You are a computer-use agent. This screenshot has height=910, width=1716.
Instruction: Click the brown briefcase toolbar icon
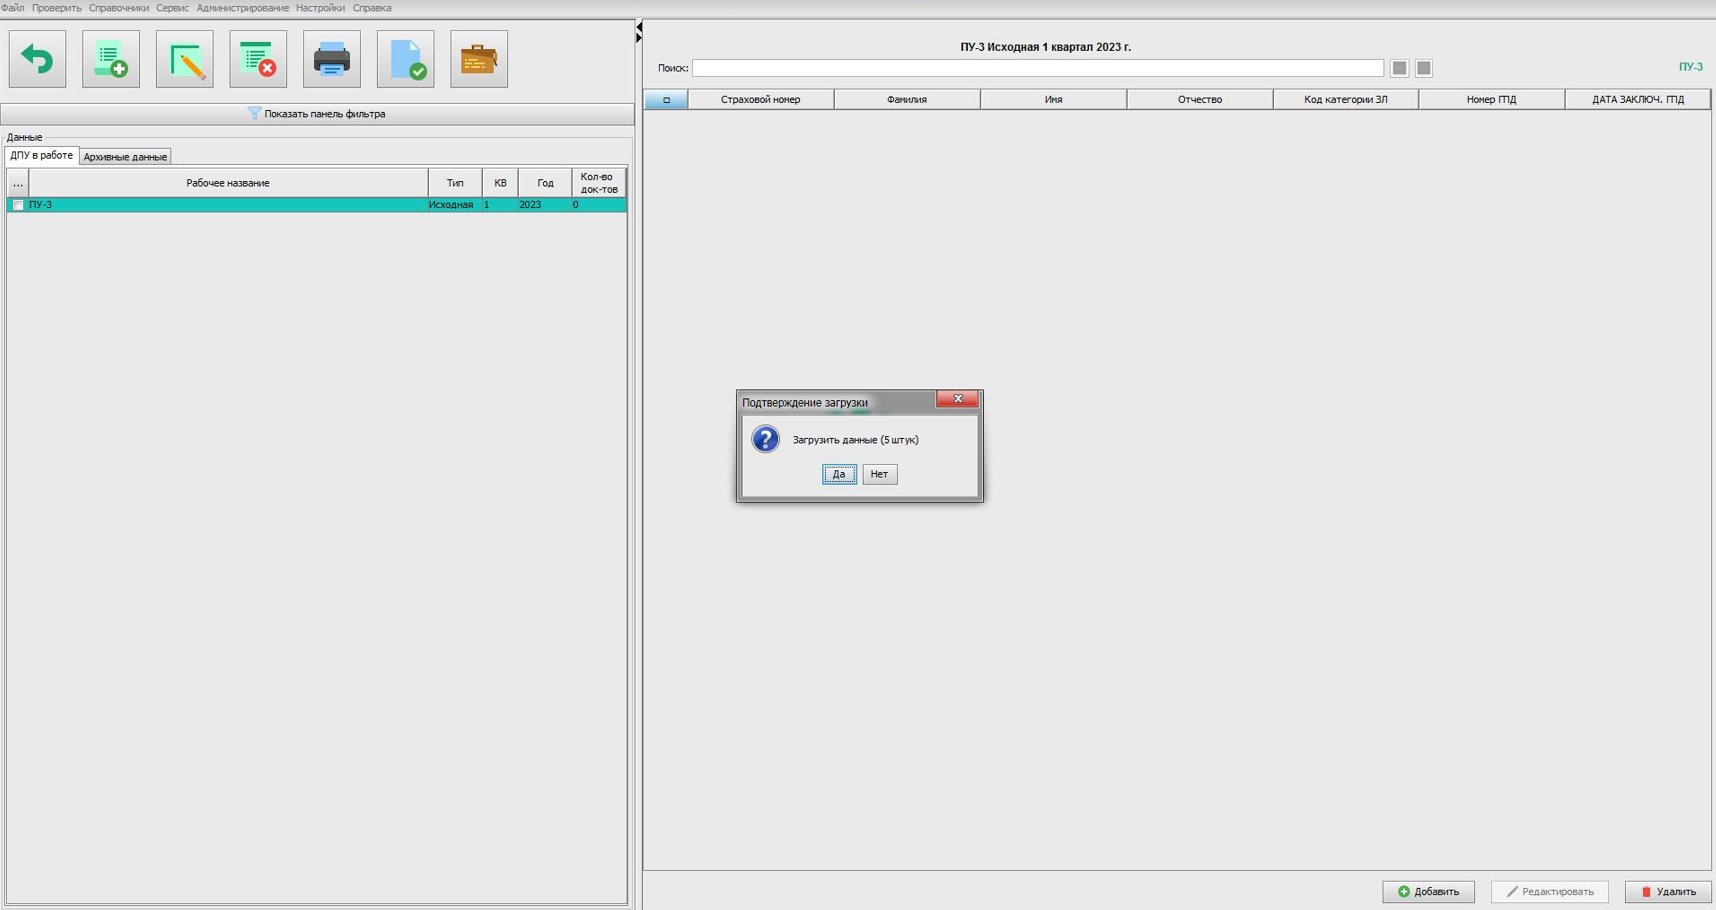tap(479, 60)
